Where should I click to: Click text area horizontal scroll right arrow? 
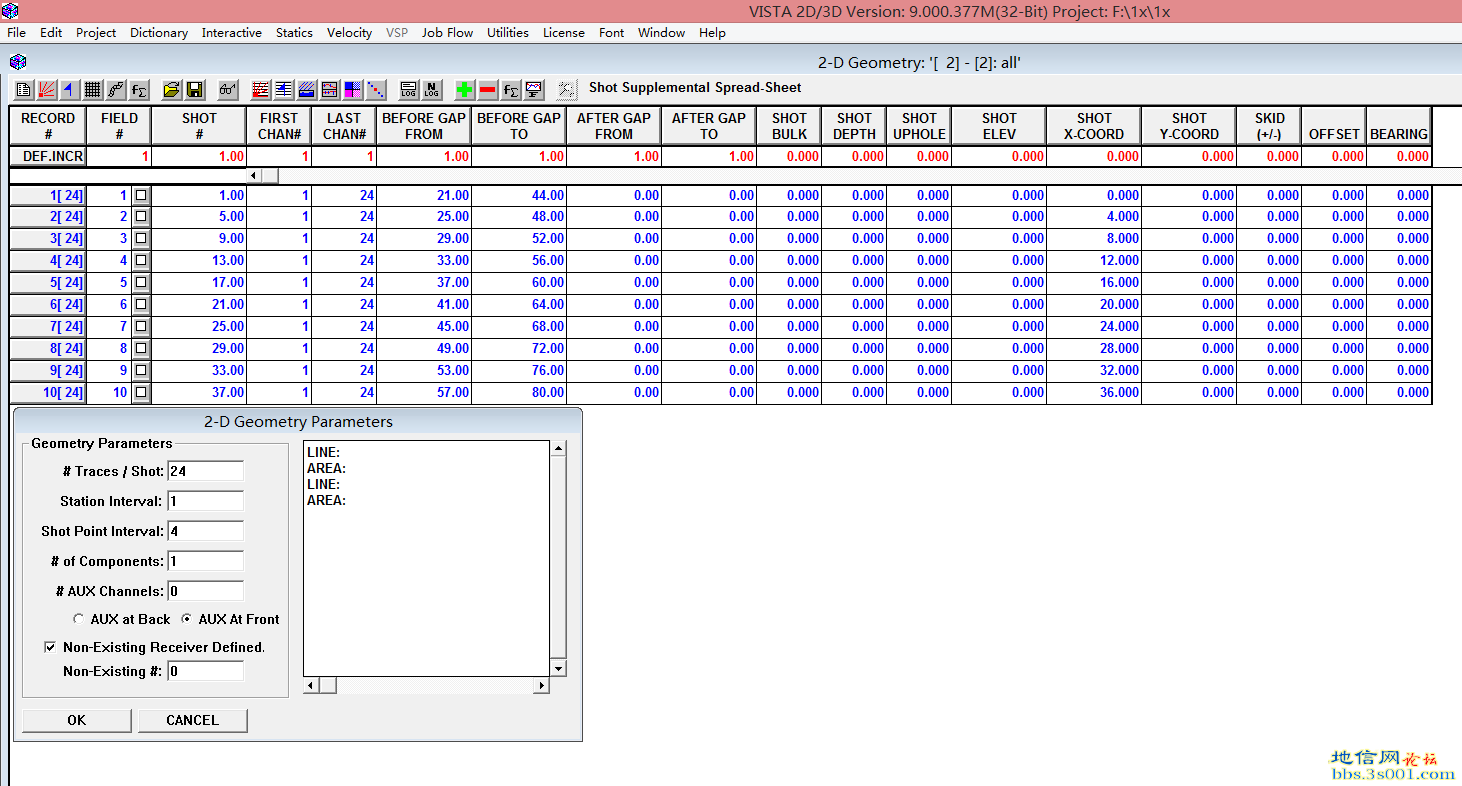[x=542, y=686]
